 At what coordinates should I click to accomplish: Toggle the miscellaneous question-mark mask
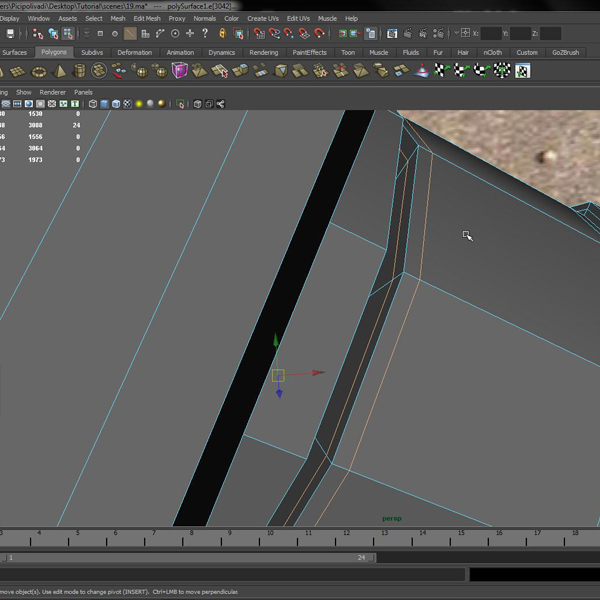(205, 33)
